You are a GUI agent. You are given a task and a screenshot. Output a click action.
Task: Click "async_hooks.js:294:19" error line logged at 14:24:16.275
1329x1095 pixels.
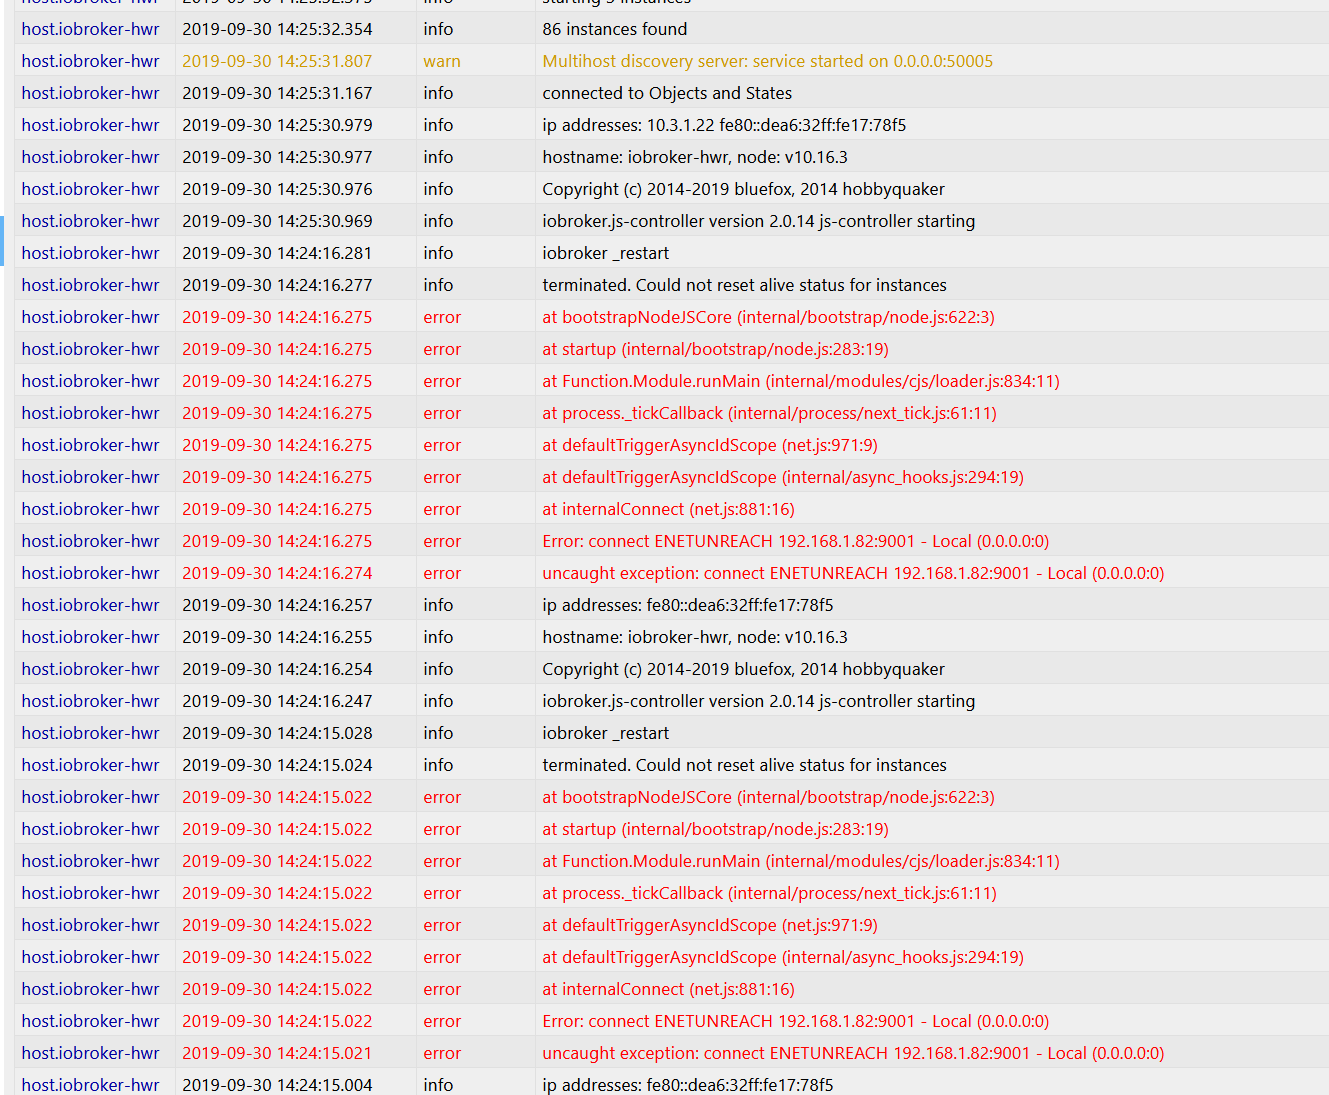[783, 477]
